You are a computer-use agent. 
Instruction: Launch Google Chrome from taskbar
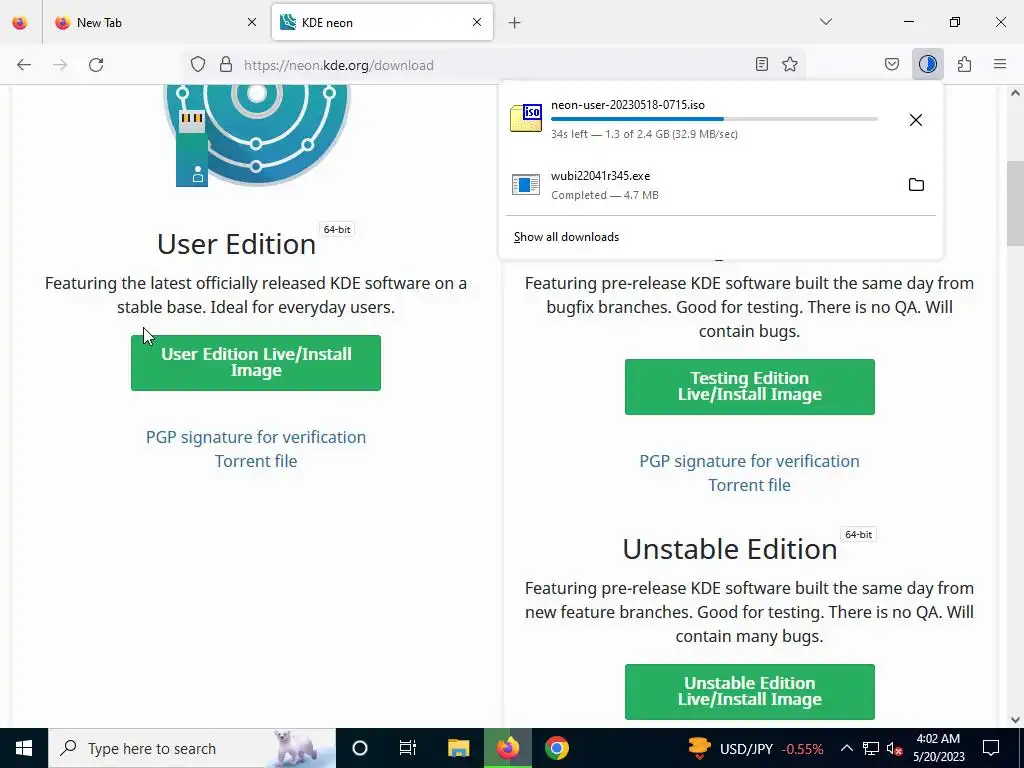pyautogui.click(x=557, y=748)
